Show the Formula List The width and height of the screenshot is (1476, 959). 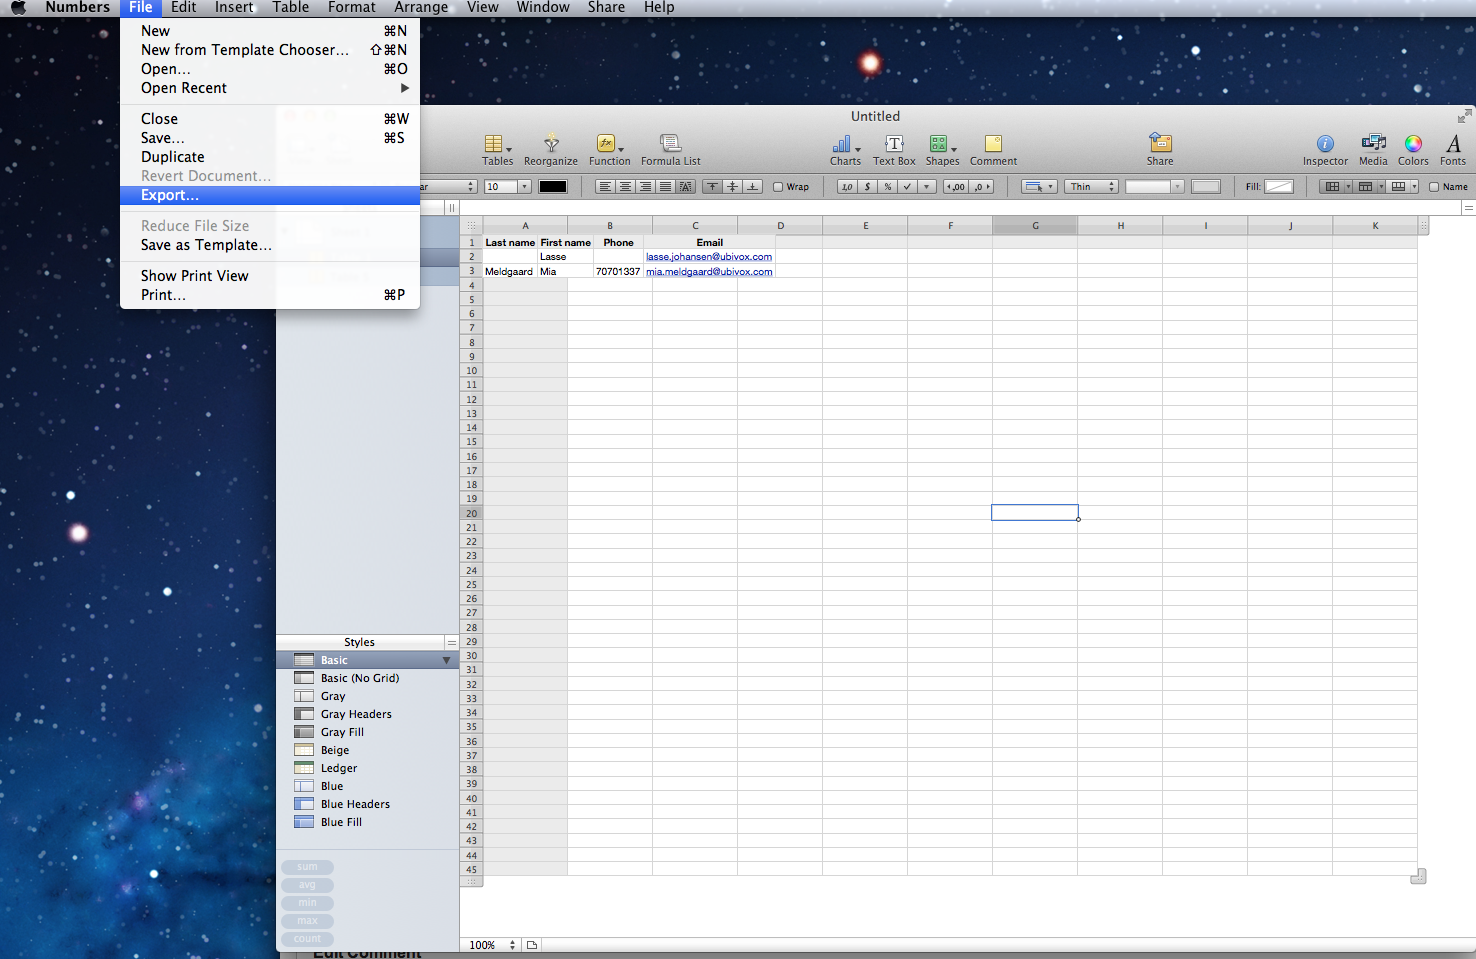(670, 150)
